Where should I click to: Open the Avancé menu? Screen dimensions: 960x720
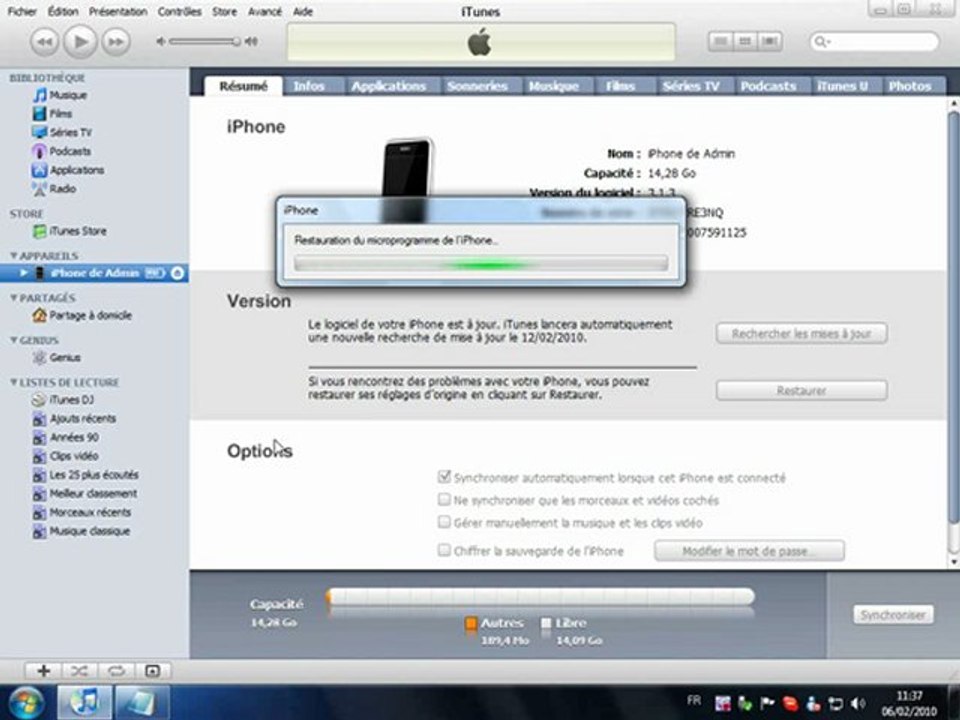(264, 12)
